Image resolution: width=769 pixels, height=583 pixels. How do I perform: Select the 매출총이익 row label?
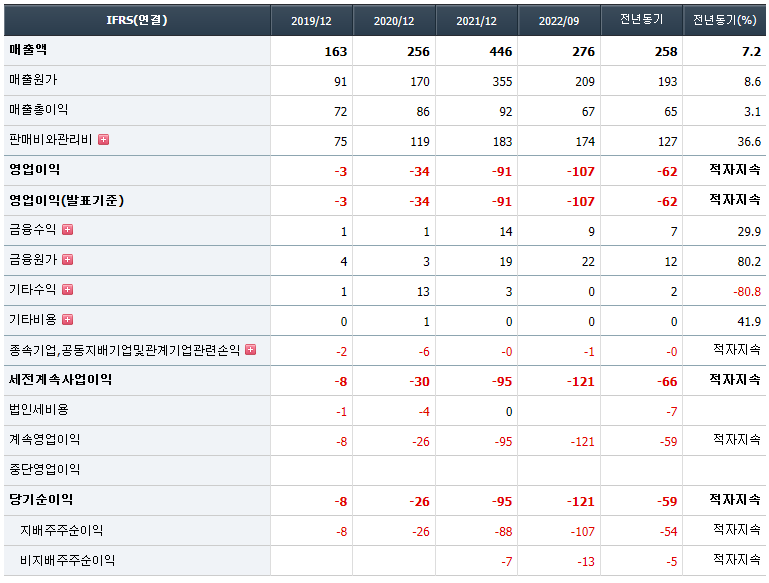(x=38, y=109)
